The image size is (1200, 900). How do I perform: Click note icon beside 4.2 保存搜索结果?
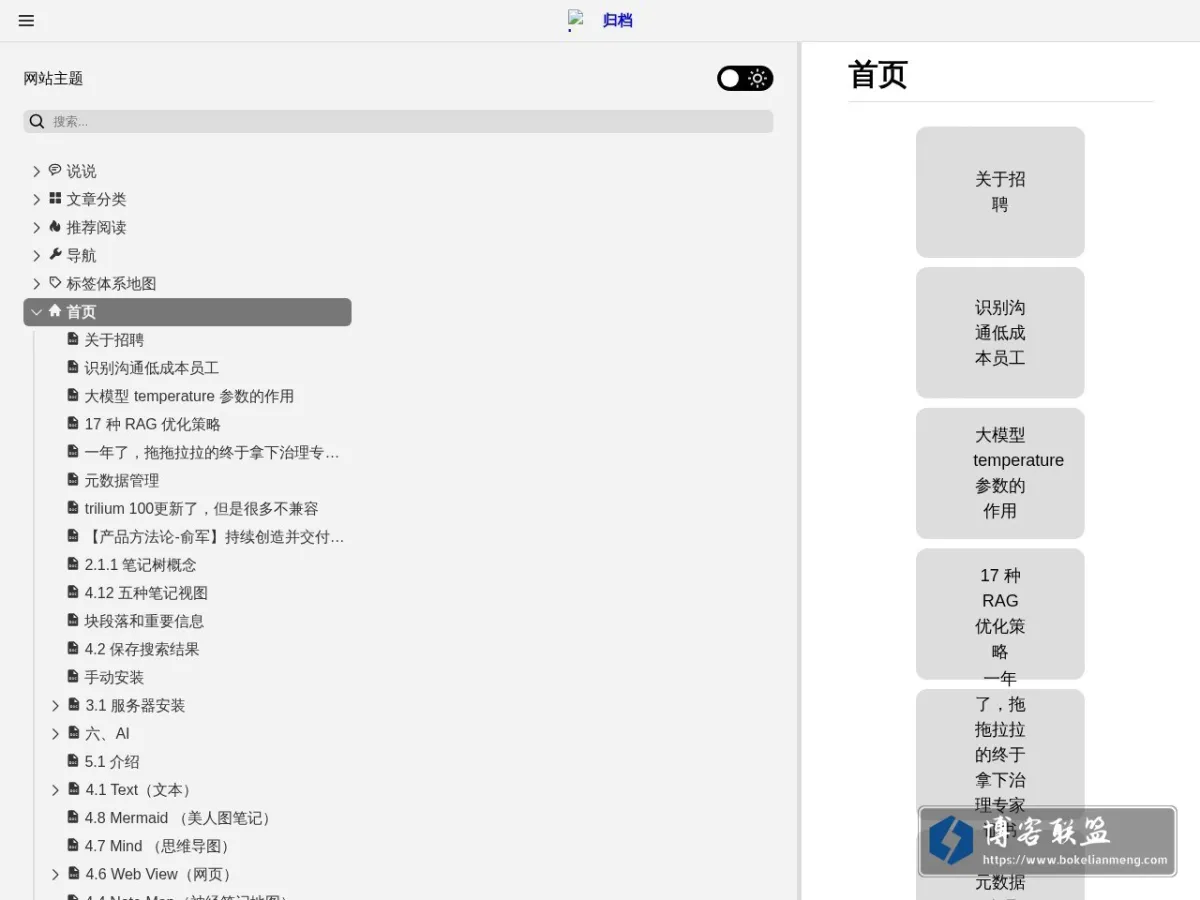73,648
